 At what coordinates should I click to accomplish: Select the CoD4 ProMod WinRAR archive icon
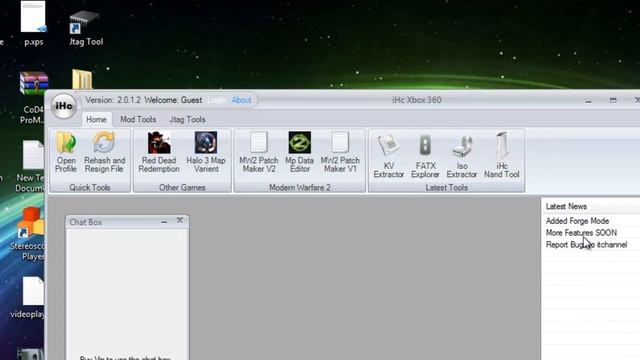point(33,98)
